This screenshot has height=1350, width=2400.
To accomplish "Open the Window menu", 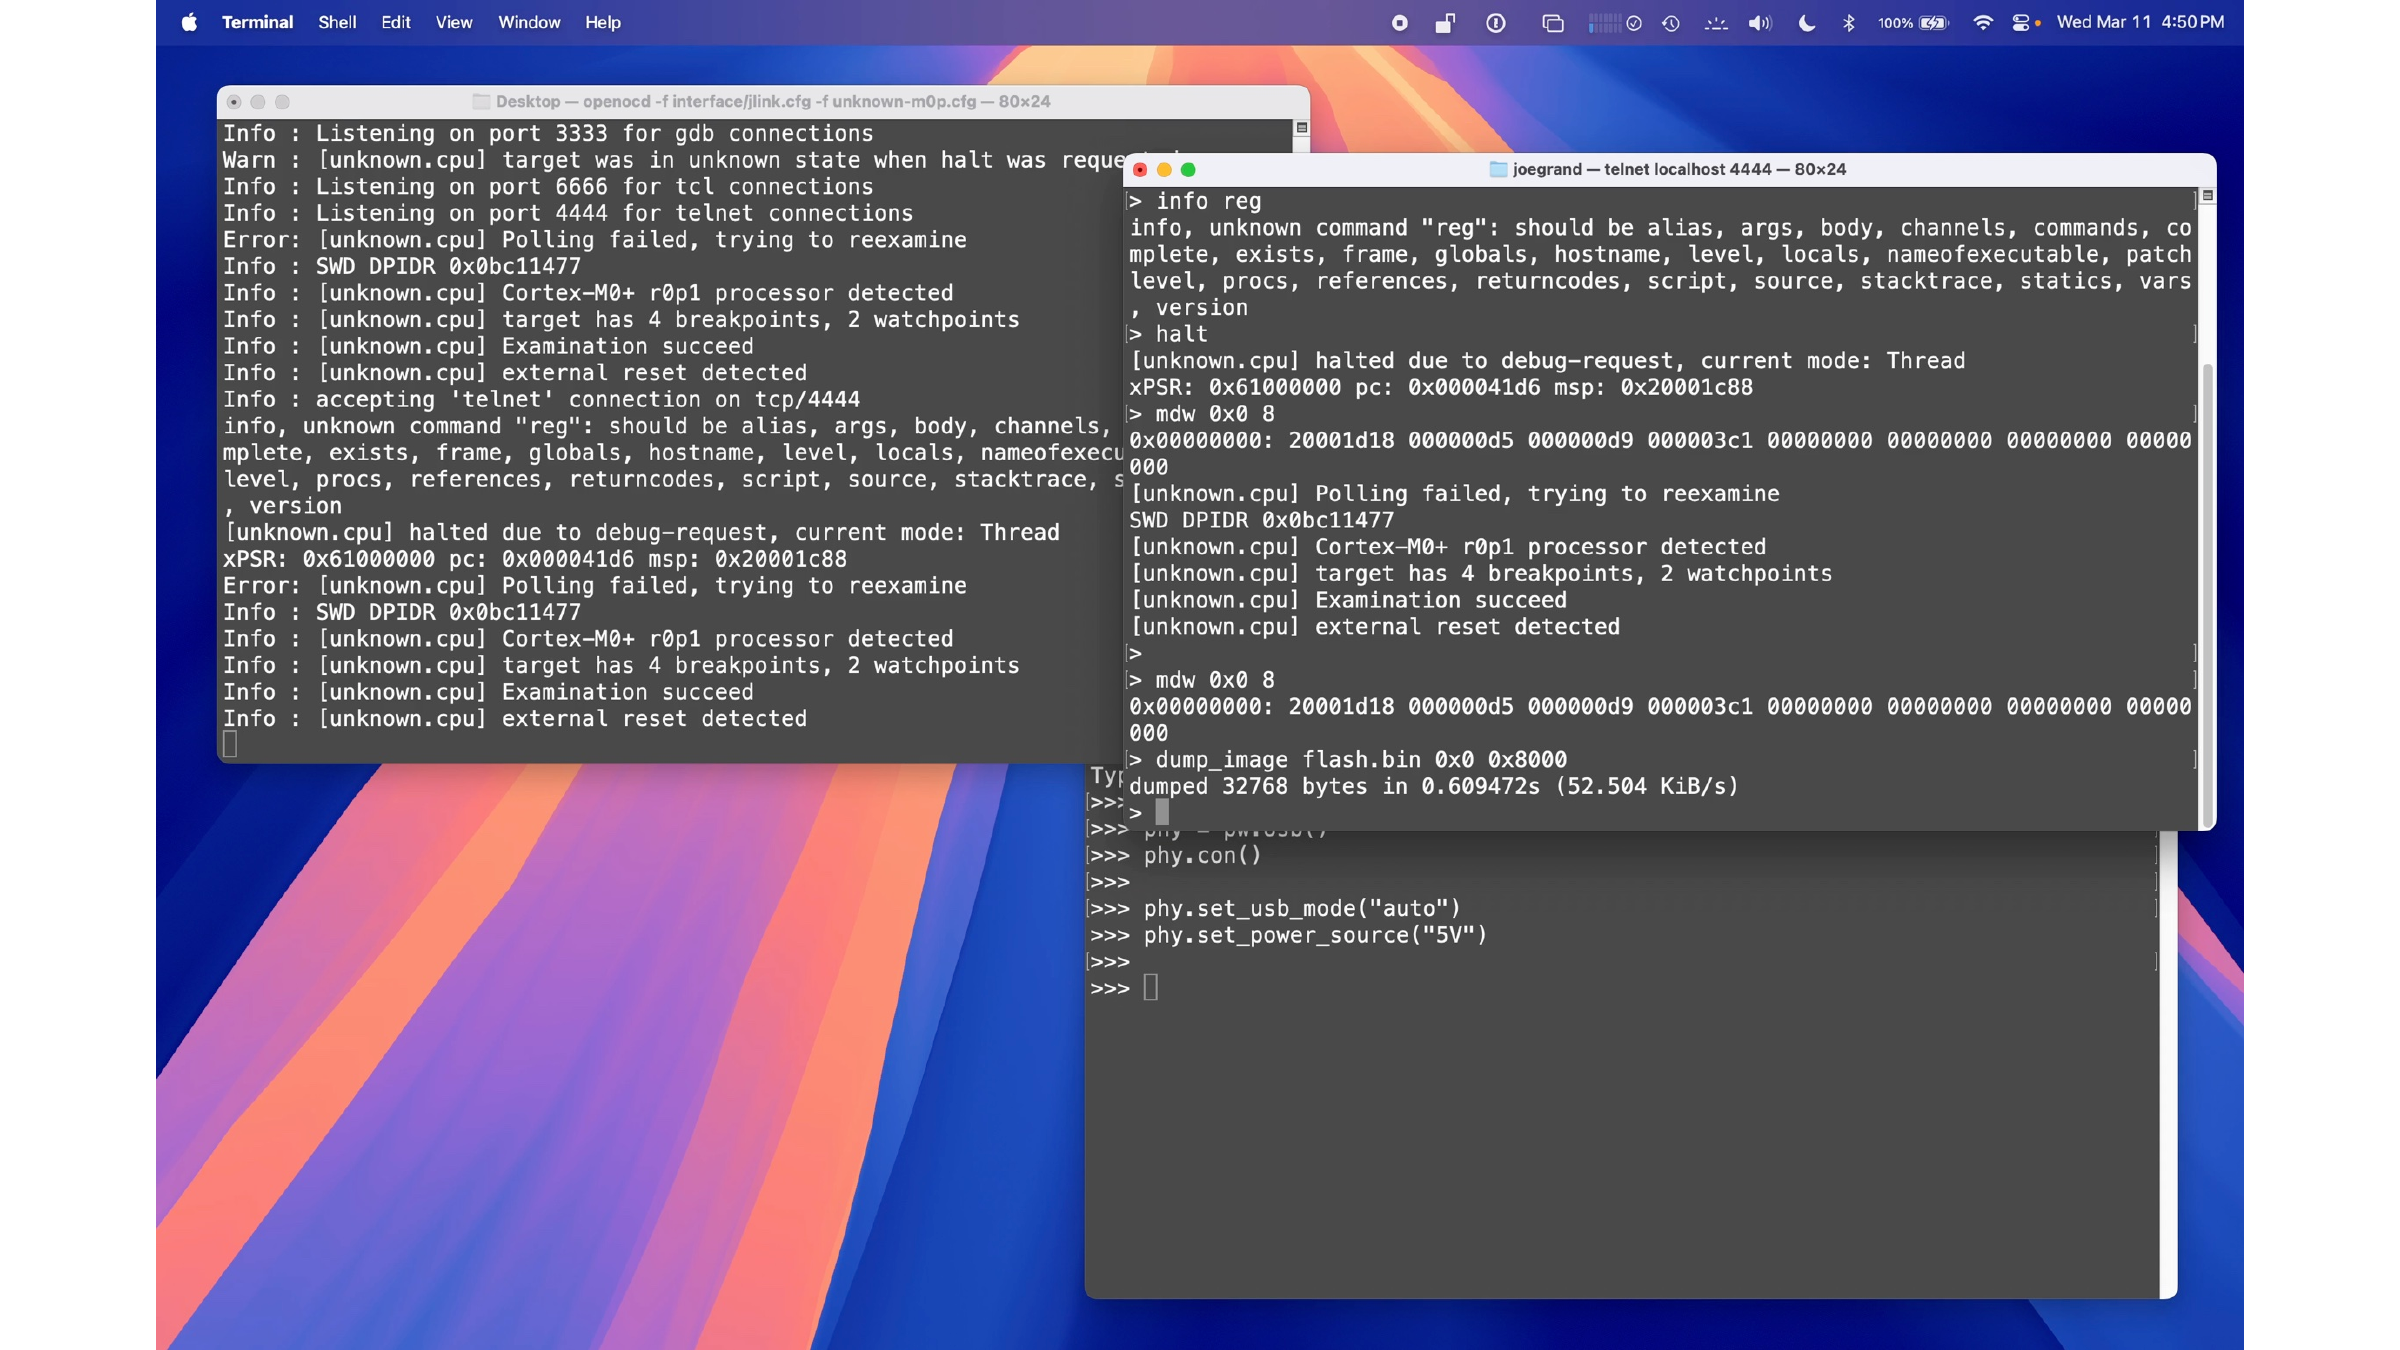I will 529,22.
